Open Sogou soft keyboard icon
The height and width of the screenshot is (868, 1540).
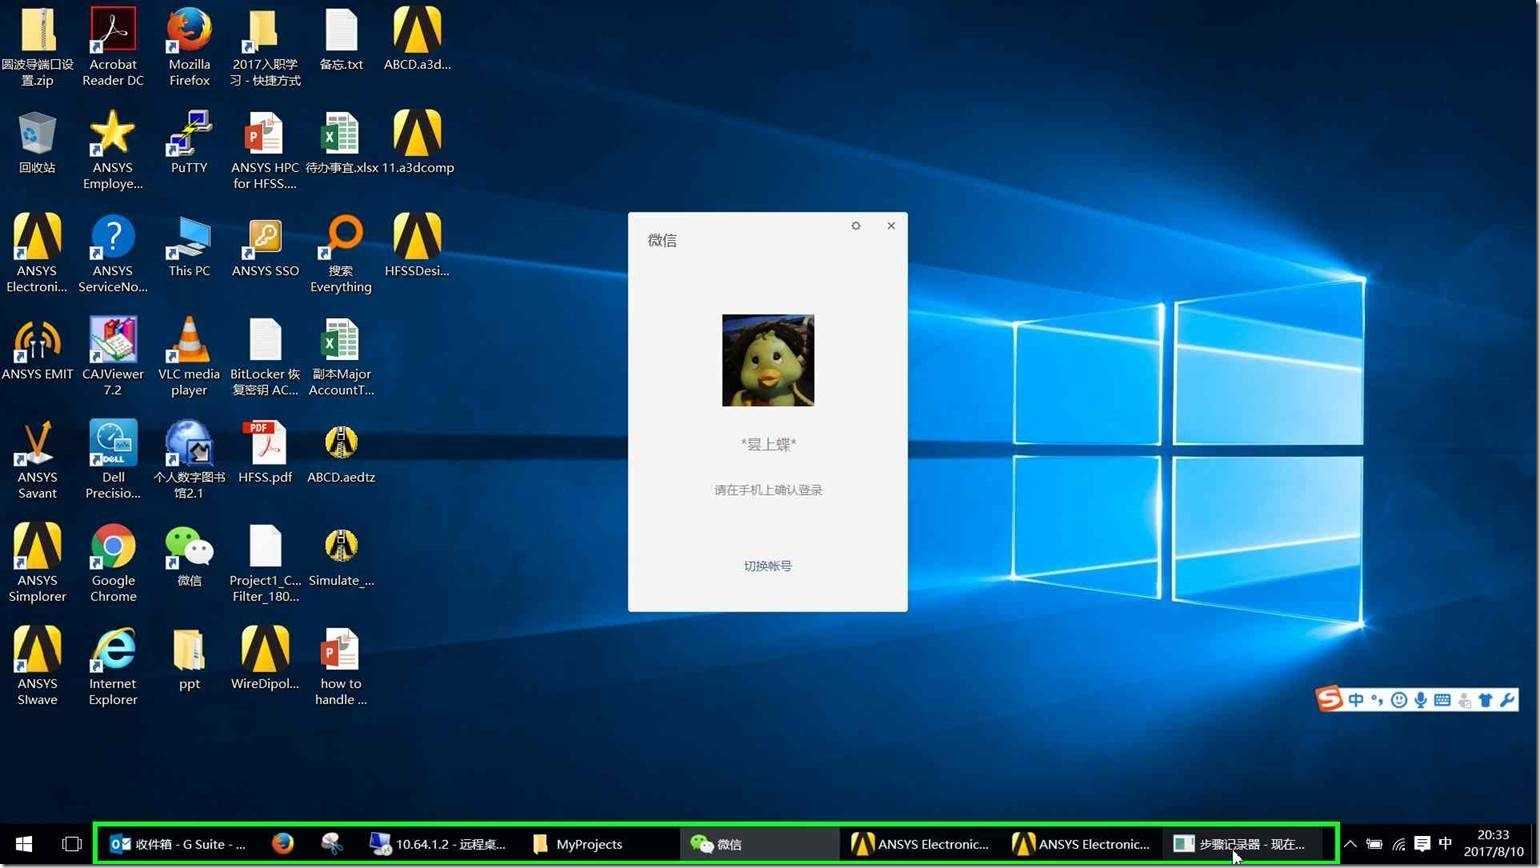pyautogui.click(x=1442, y=700)
